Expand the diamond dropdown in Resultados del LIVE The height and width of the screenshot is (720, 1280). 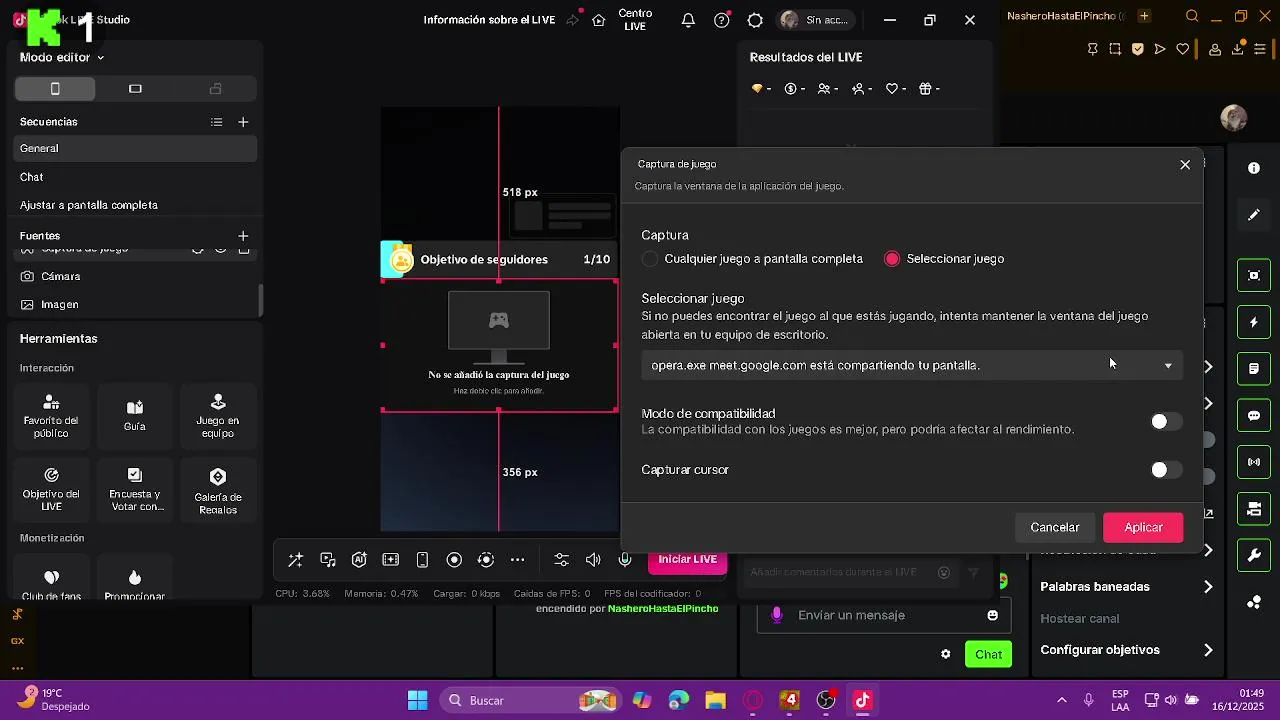(x=761, y=89)
